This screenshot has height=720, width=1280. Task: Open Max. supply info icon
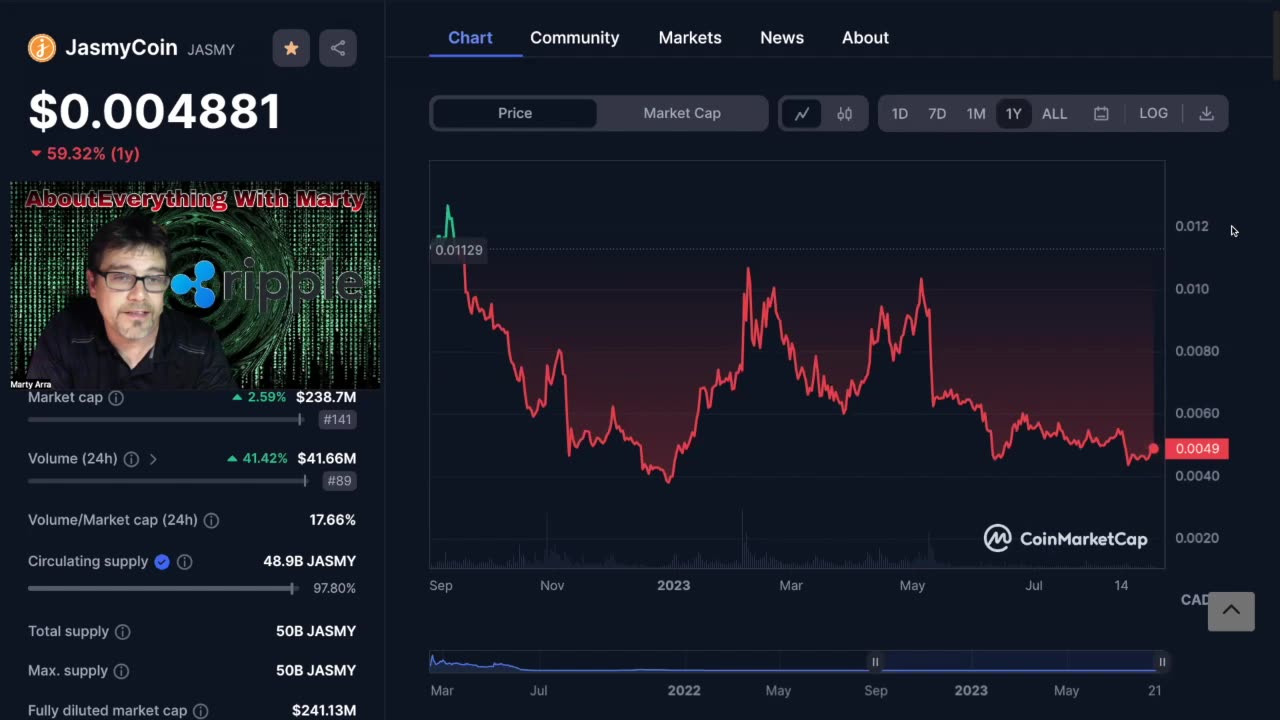(121, 671)
